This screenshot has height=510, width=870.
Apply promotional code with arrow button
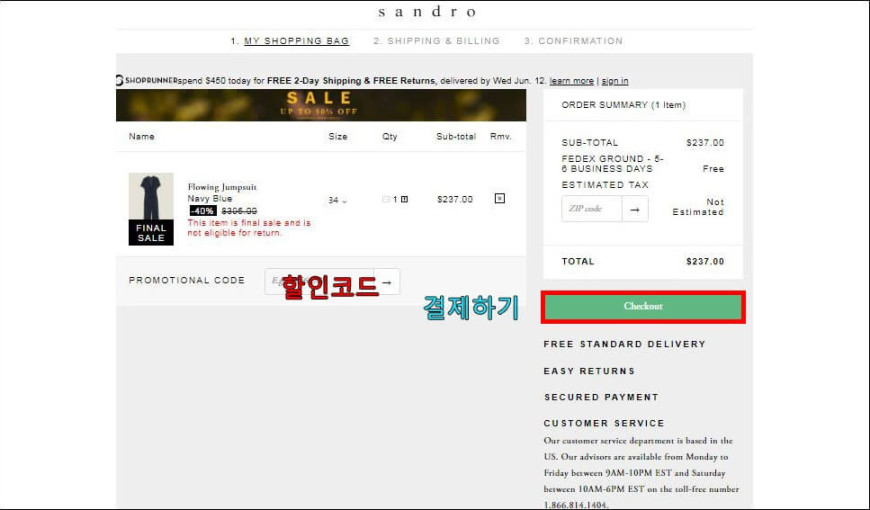pos(387,282)
